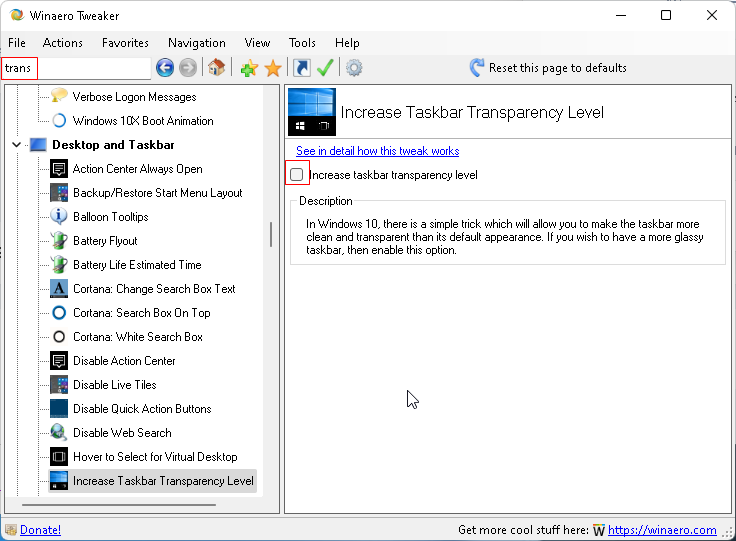Open the https://winaero.com link
Viewport: 736px width, 541px height.
point(662,530)
